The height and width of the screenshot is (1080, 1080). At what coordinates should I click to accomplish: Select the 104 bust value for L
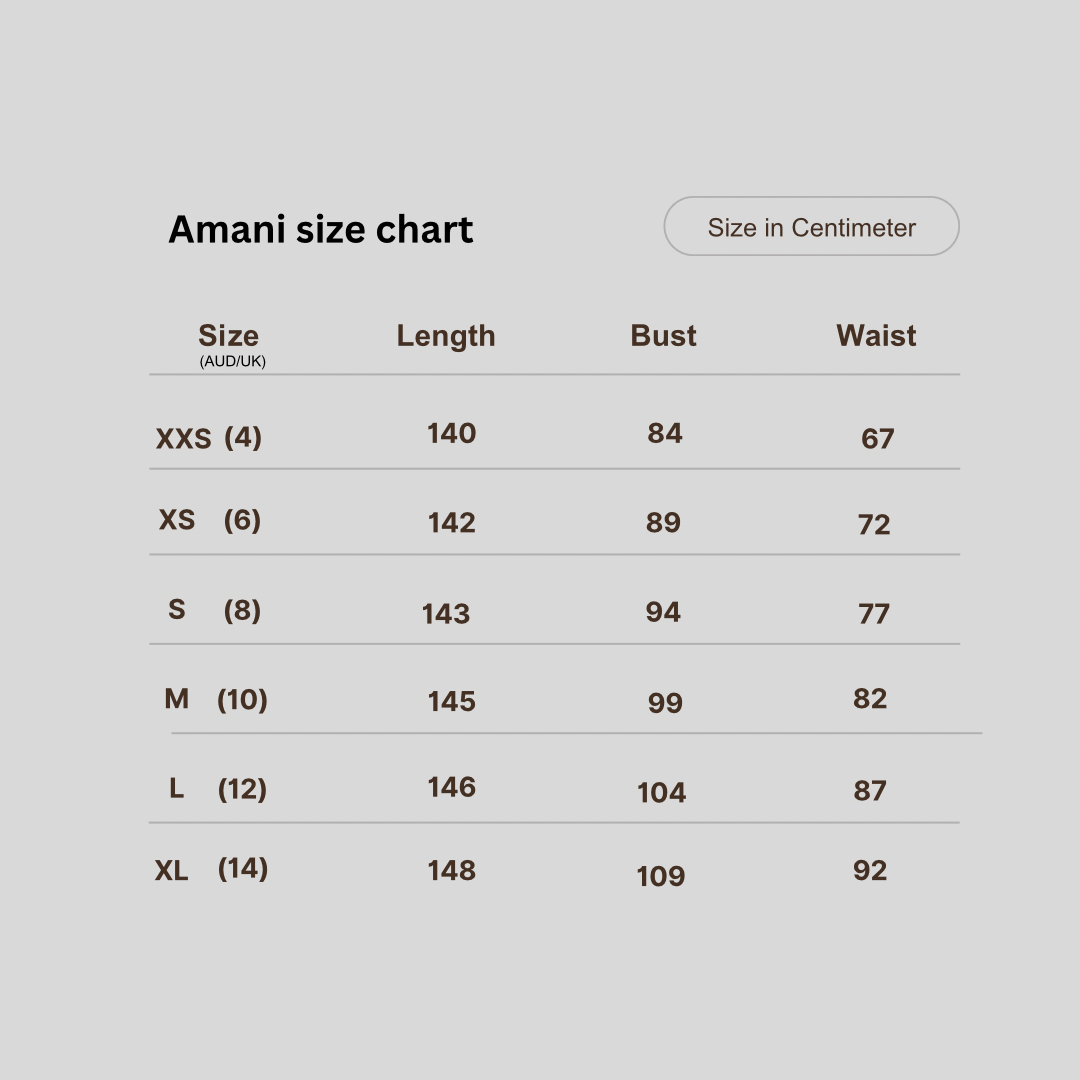tap(661, 793)
